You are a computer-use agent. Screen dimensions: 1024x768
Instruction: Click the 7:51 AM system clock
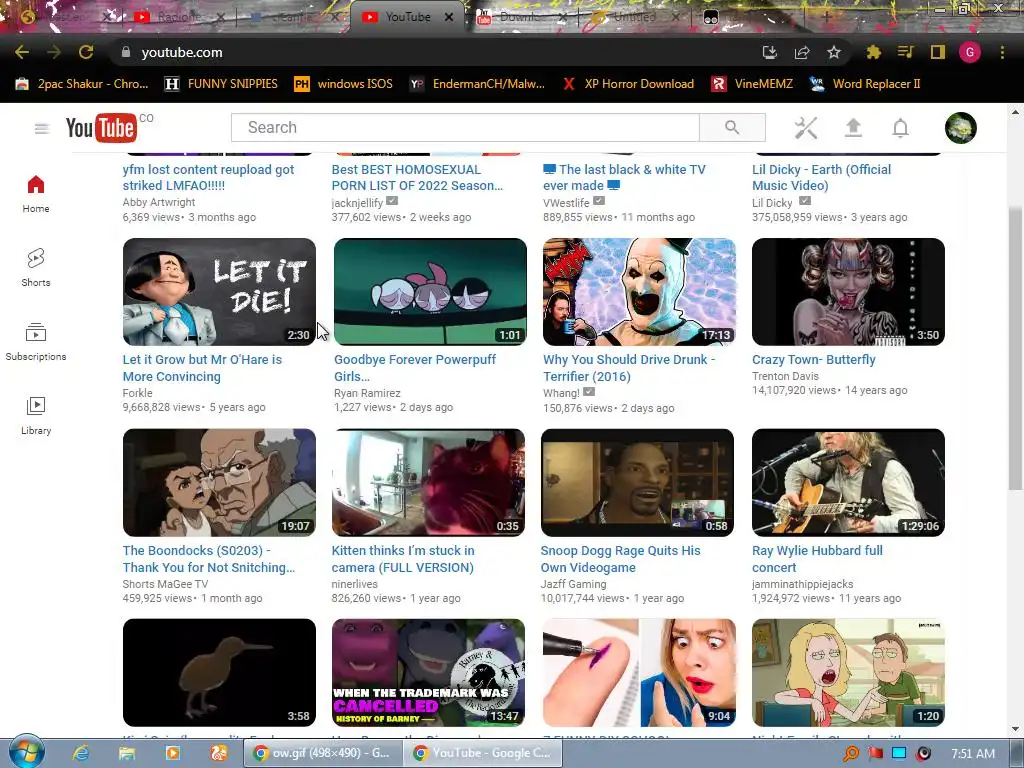[x=973, y=753]
